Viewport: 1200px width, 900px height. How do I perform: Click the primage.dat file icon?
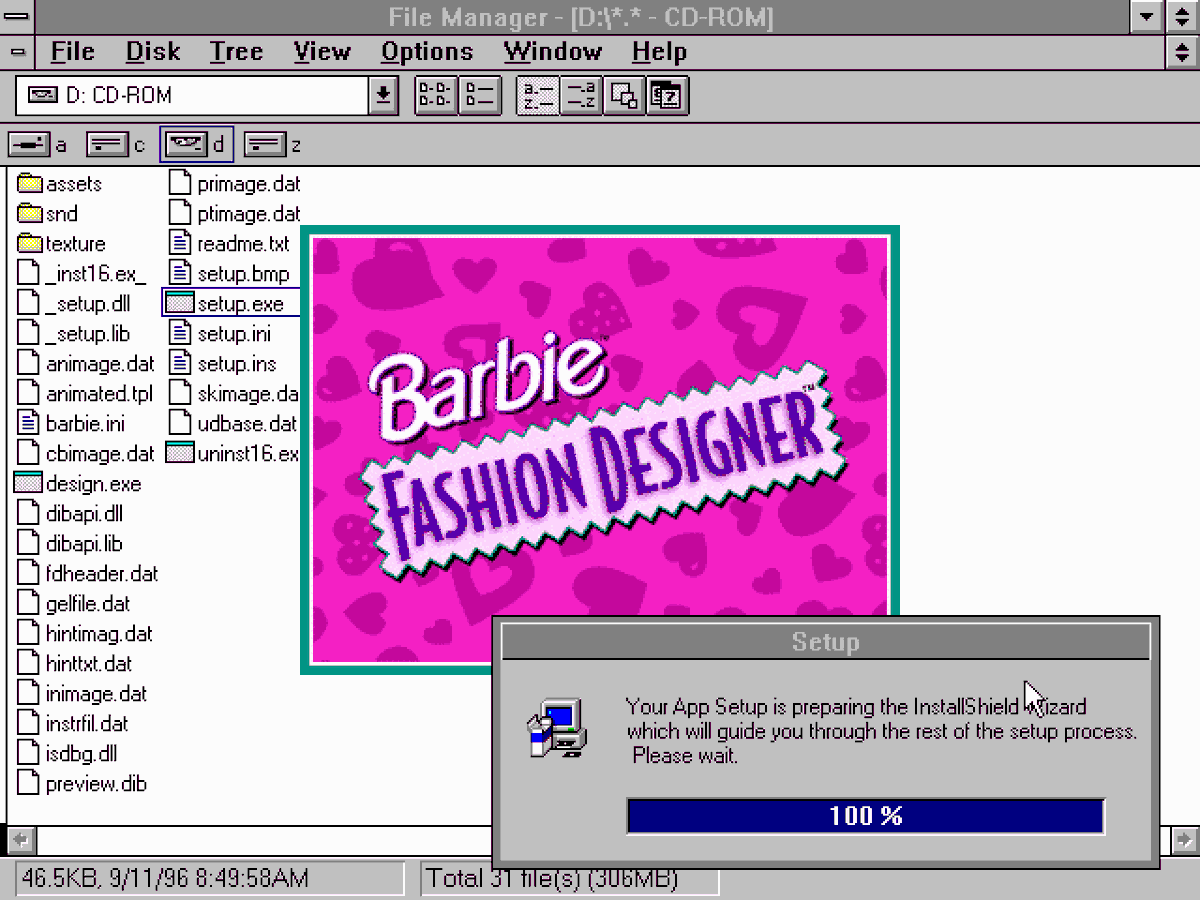[180, 184]
